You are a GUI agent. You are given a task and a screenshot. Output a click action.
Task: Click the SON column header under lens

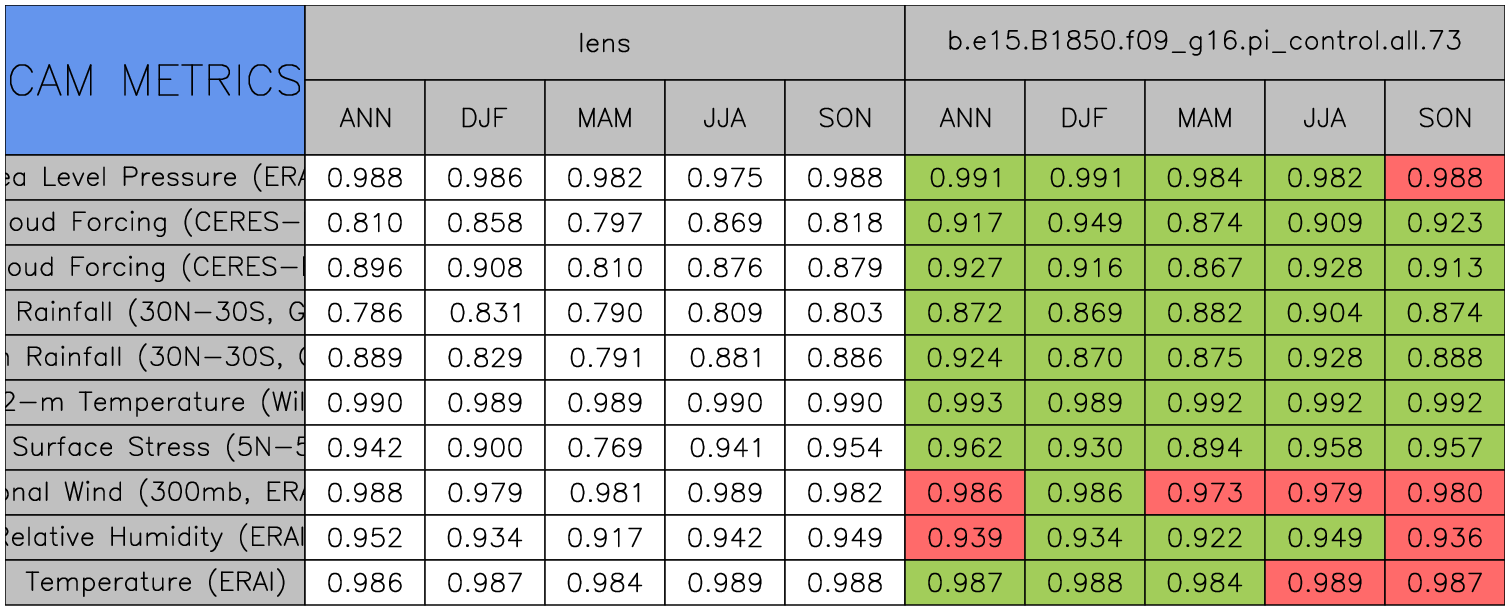[845, 118]
